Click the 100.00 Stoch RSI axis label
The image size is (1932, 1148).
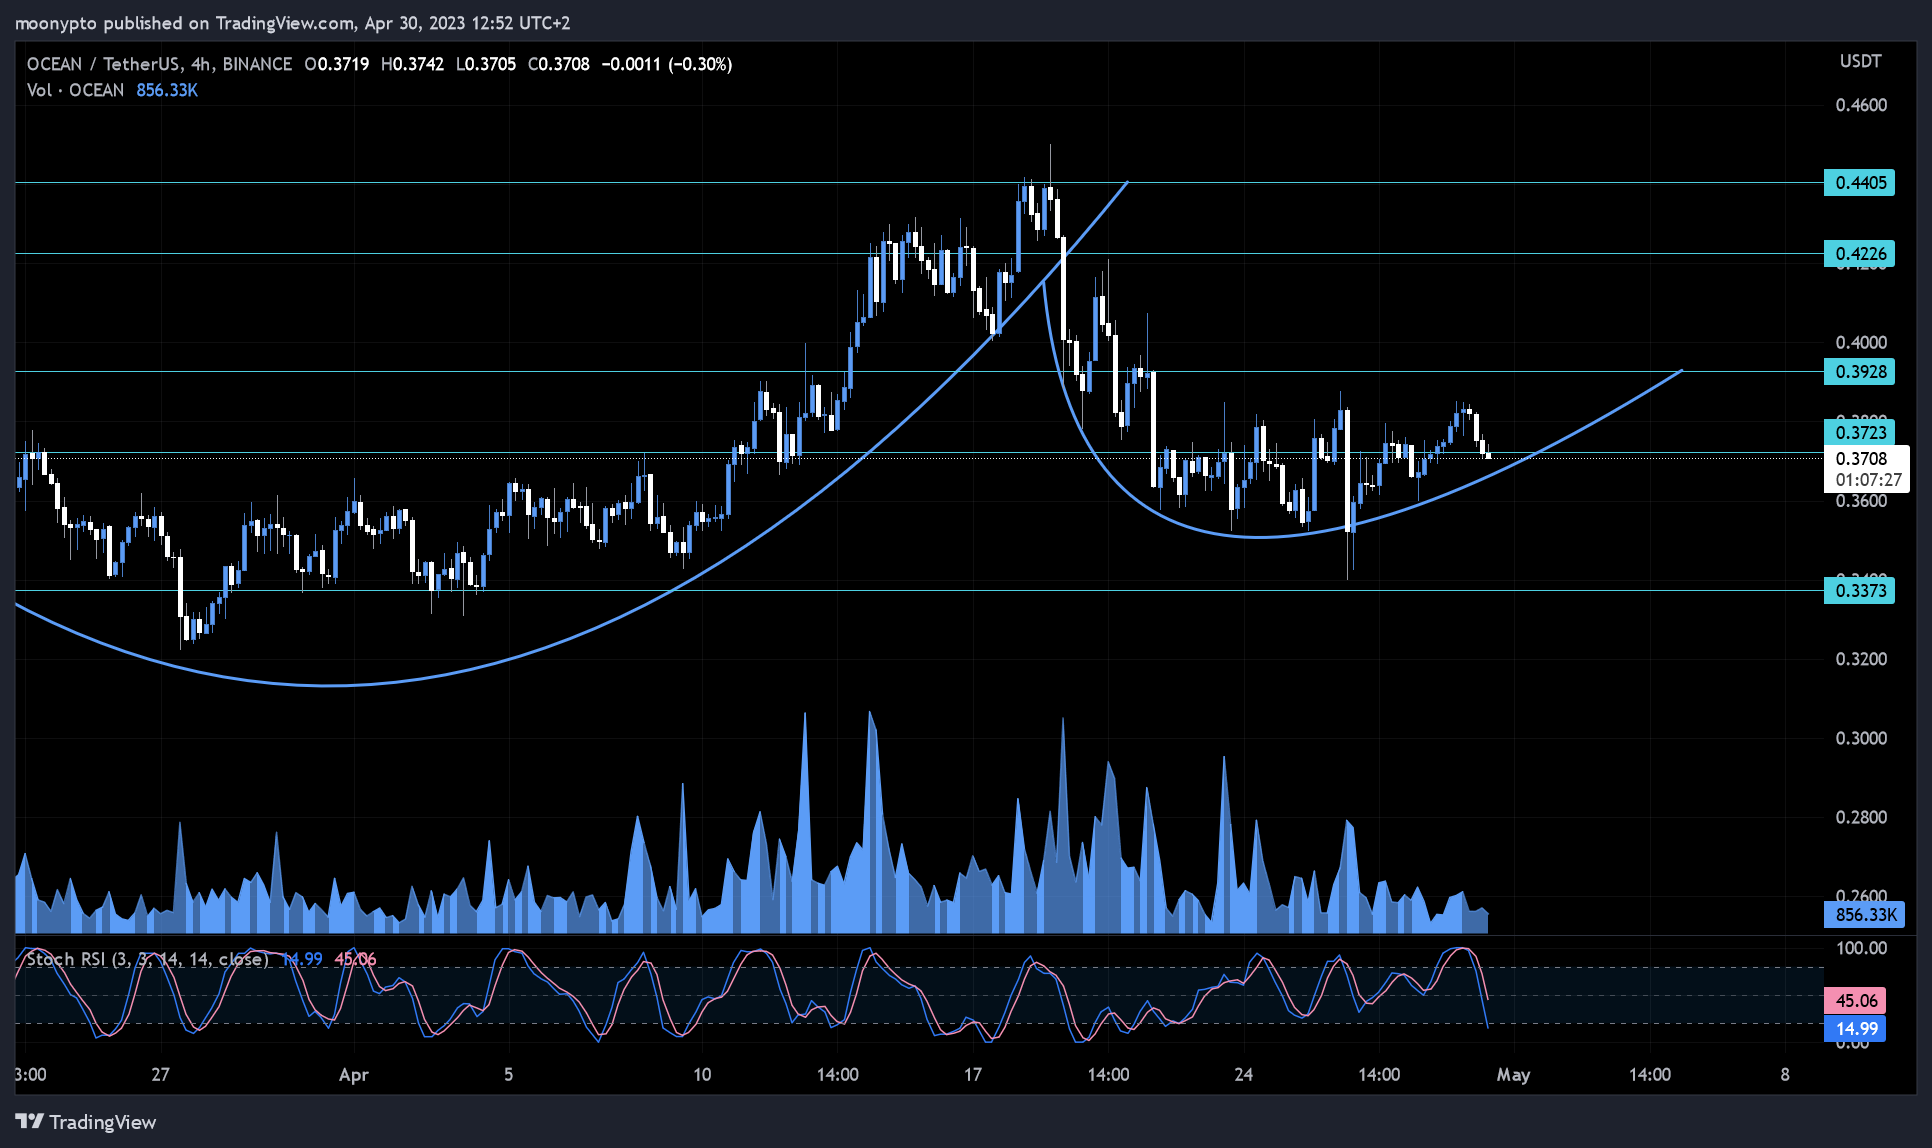1861,948
